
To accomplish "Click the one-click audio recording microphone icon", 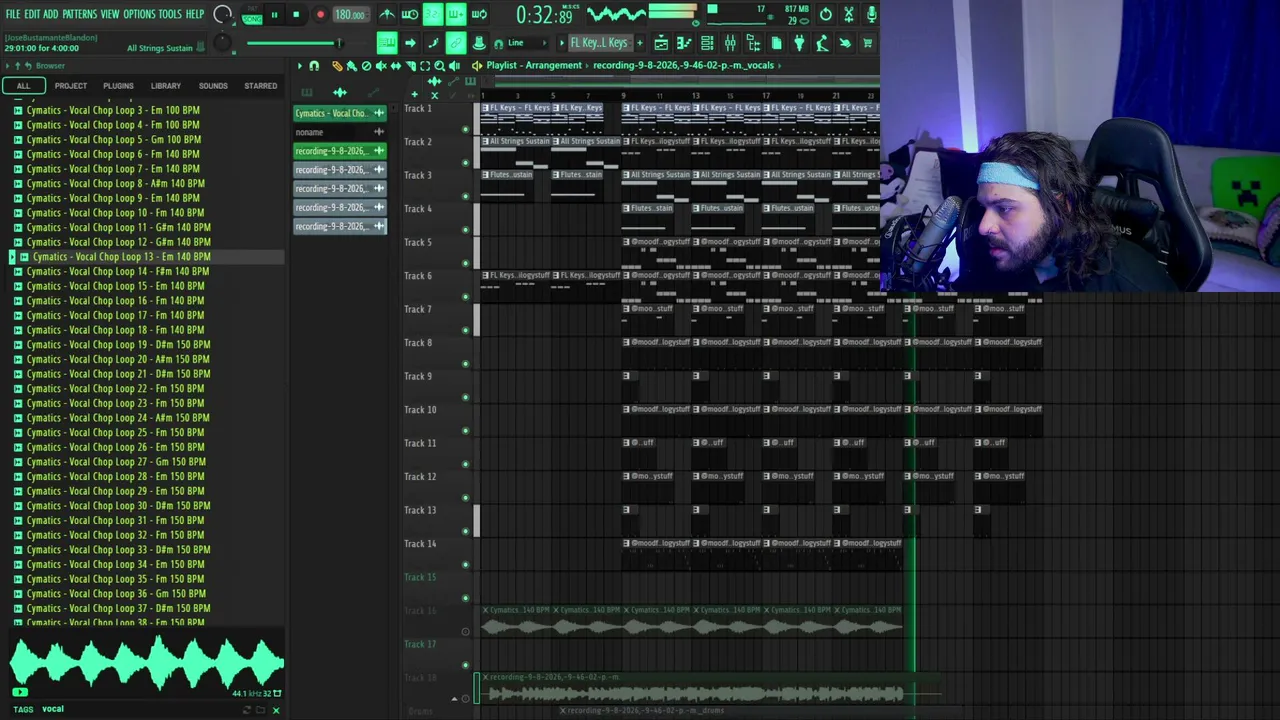I will [x=872, y=14].
